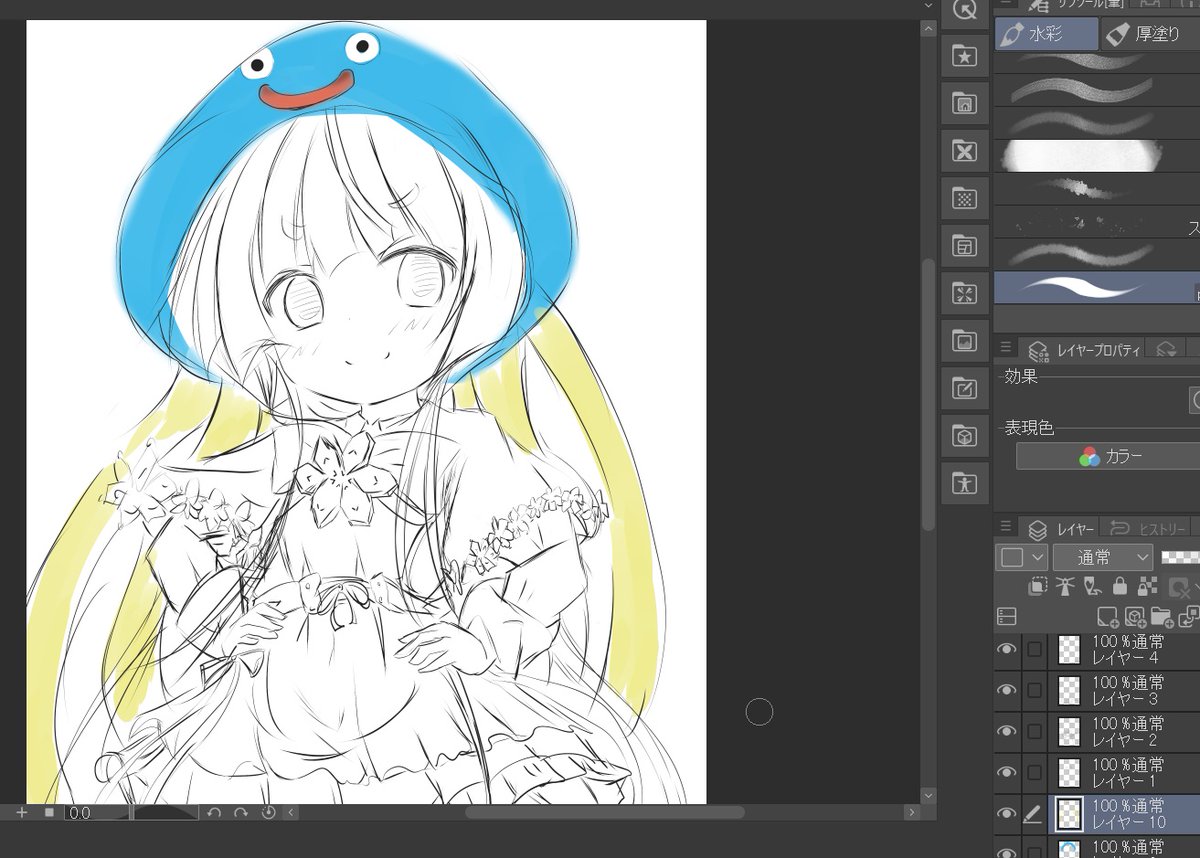This screenshot has width=1200, height=858.
Task: Select the レイヤー 2 name text
Action: click(1125, 739)
